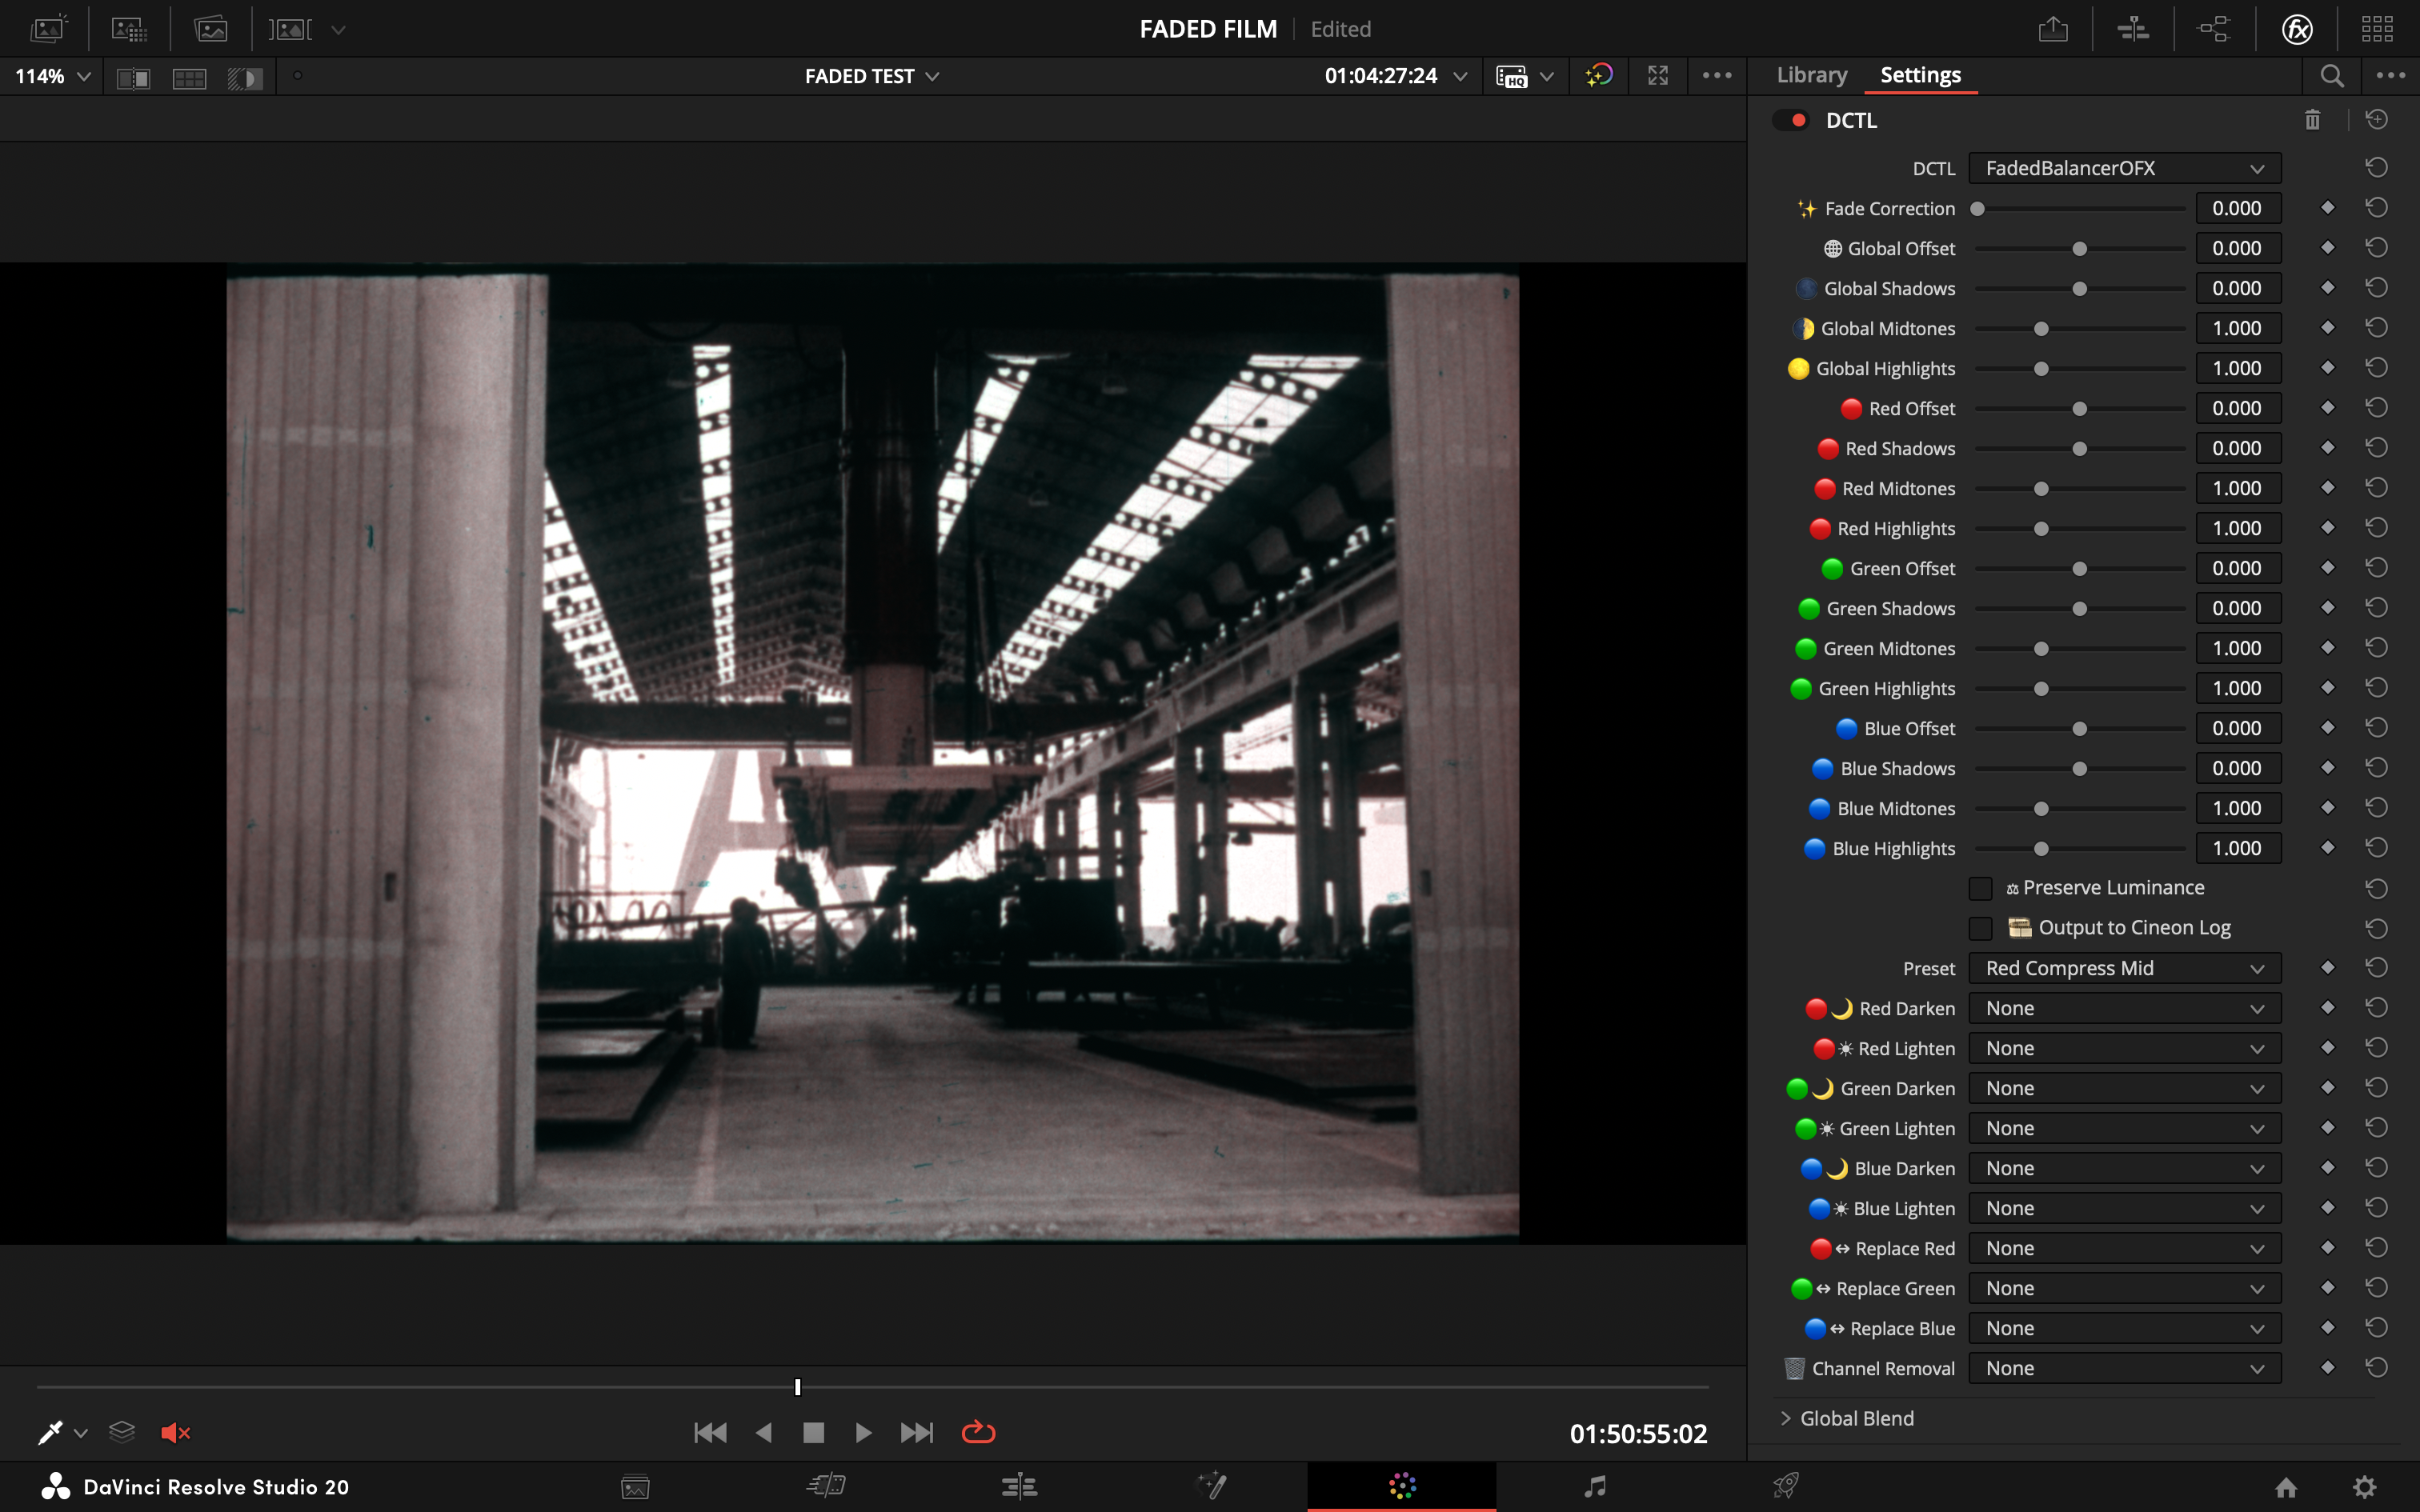Open the Preset dropdown showing Red Compress Mid
Image resolution: width=2420 pixels, height=1512 pixels.
point(2123,967)
